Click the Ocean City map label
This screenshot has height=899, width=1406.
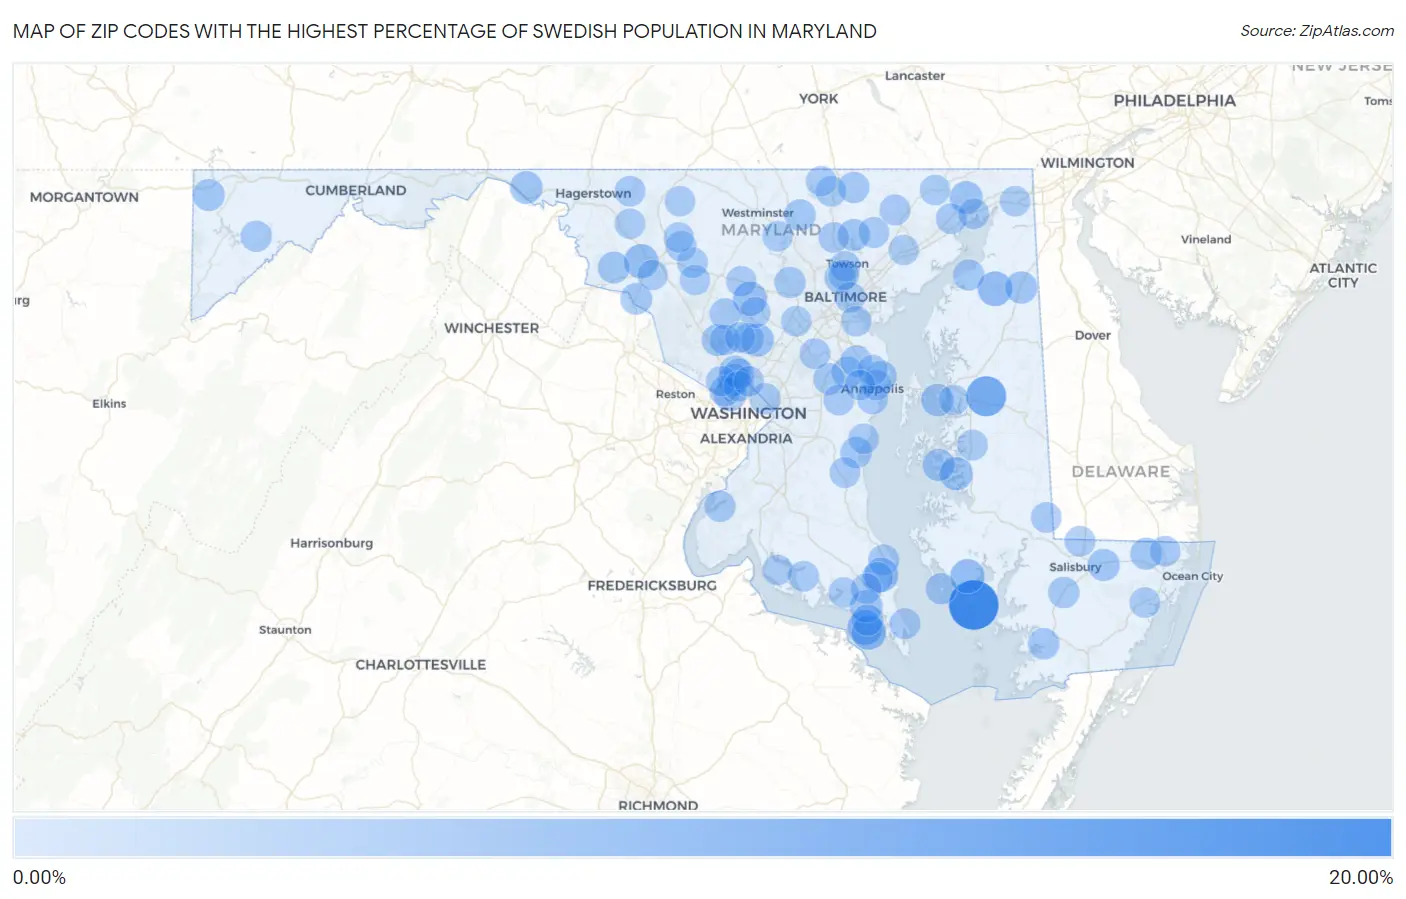(1192, 576)
